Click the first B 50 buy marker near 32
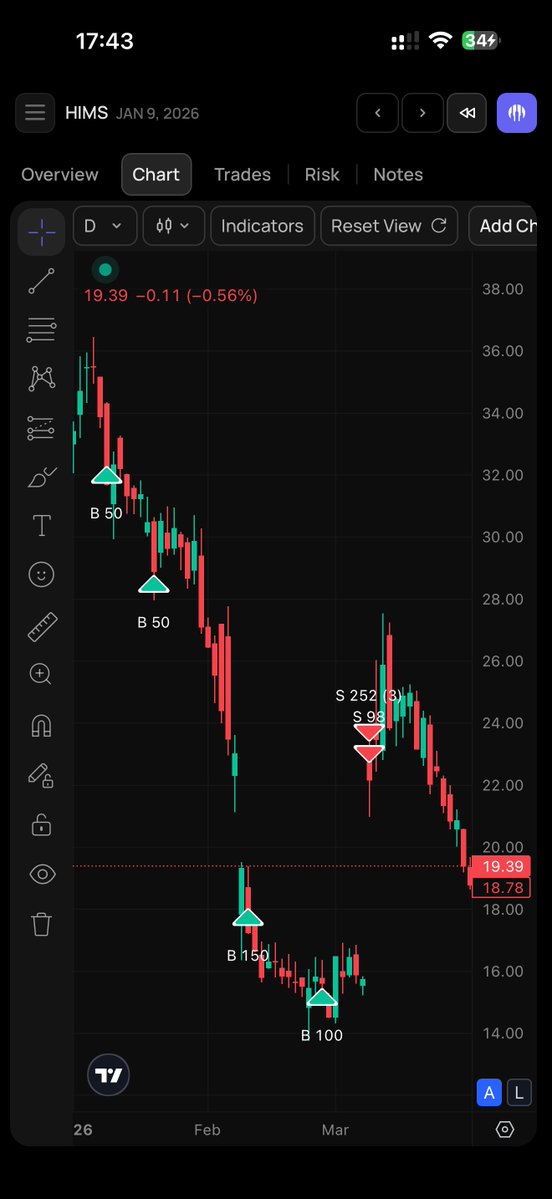552x1199 pixels. coord(106,476)
